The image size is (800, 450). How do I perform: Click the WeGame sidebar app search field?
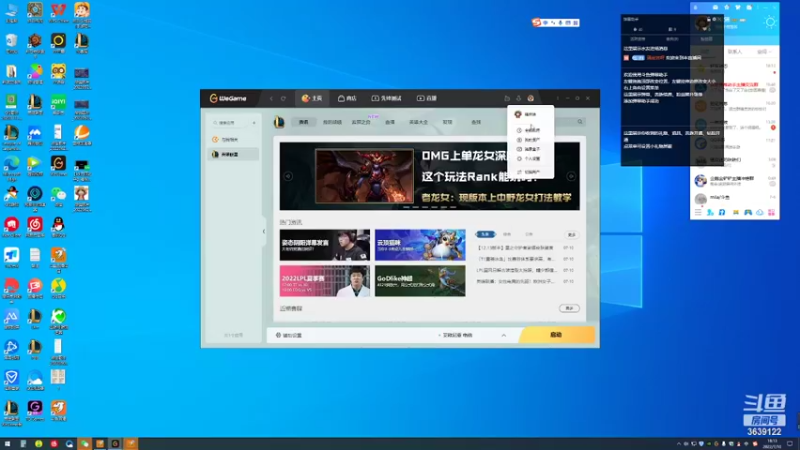[230, 123]
